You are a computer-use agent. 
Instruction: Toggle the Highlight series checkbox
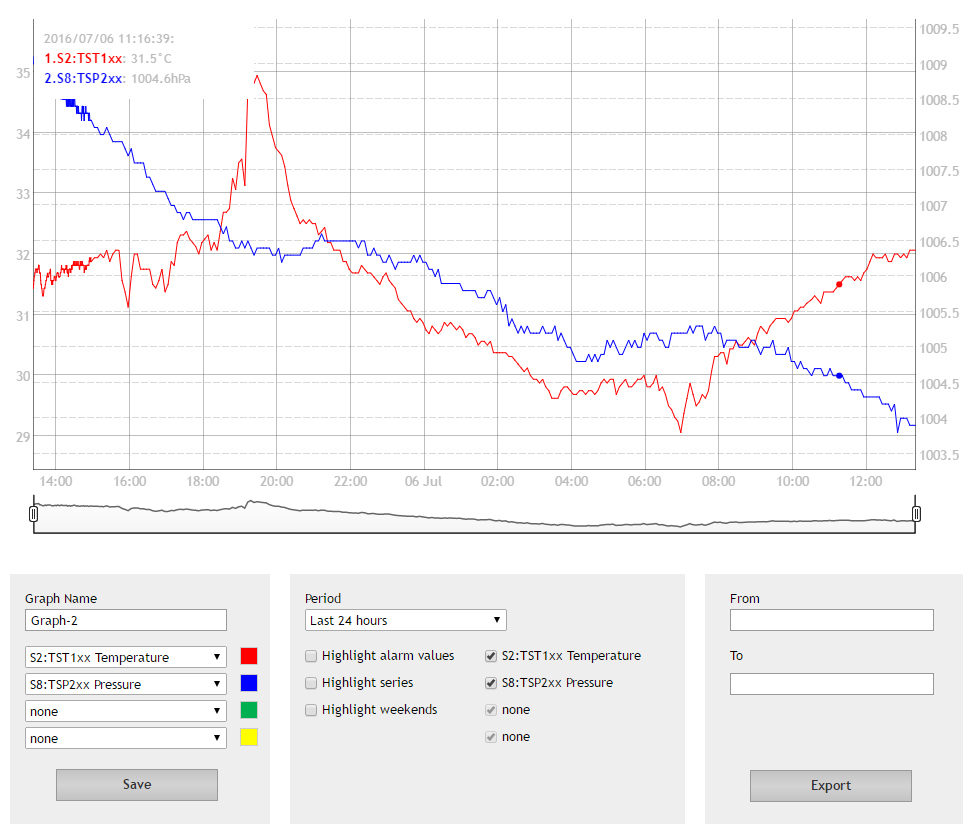311,683
